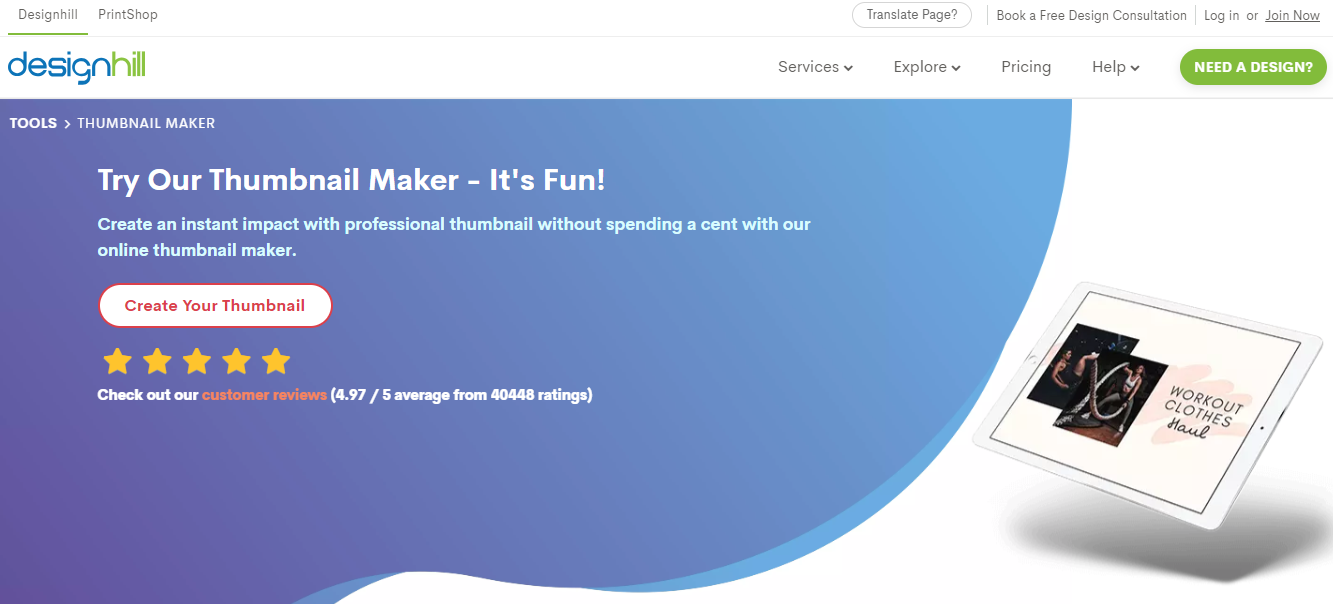Click the Join Now link
The width and height of the screenshot is (1333, 604).
[1292, 15]
